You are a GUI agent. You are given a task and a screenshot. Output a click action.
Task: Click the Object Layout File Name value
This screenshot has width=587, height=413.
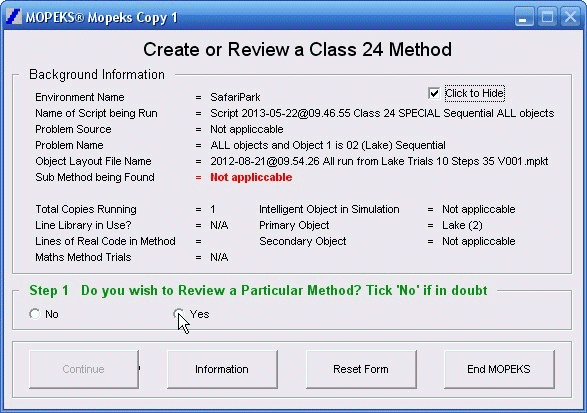(x=379, y=161)
